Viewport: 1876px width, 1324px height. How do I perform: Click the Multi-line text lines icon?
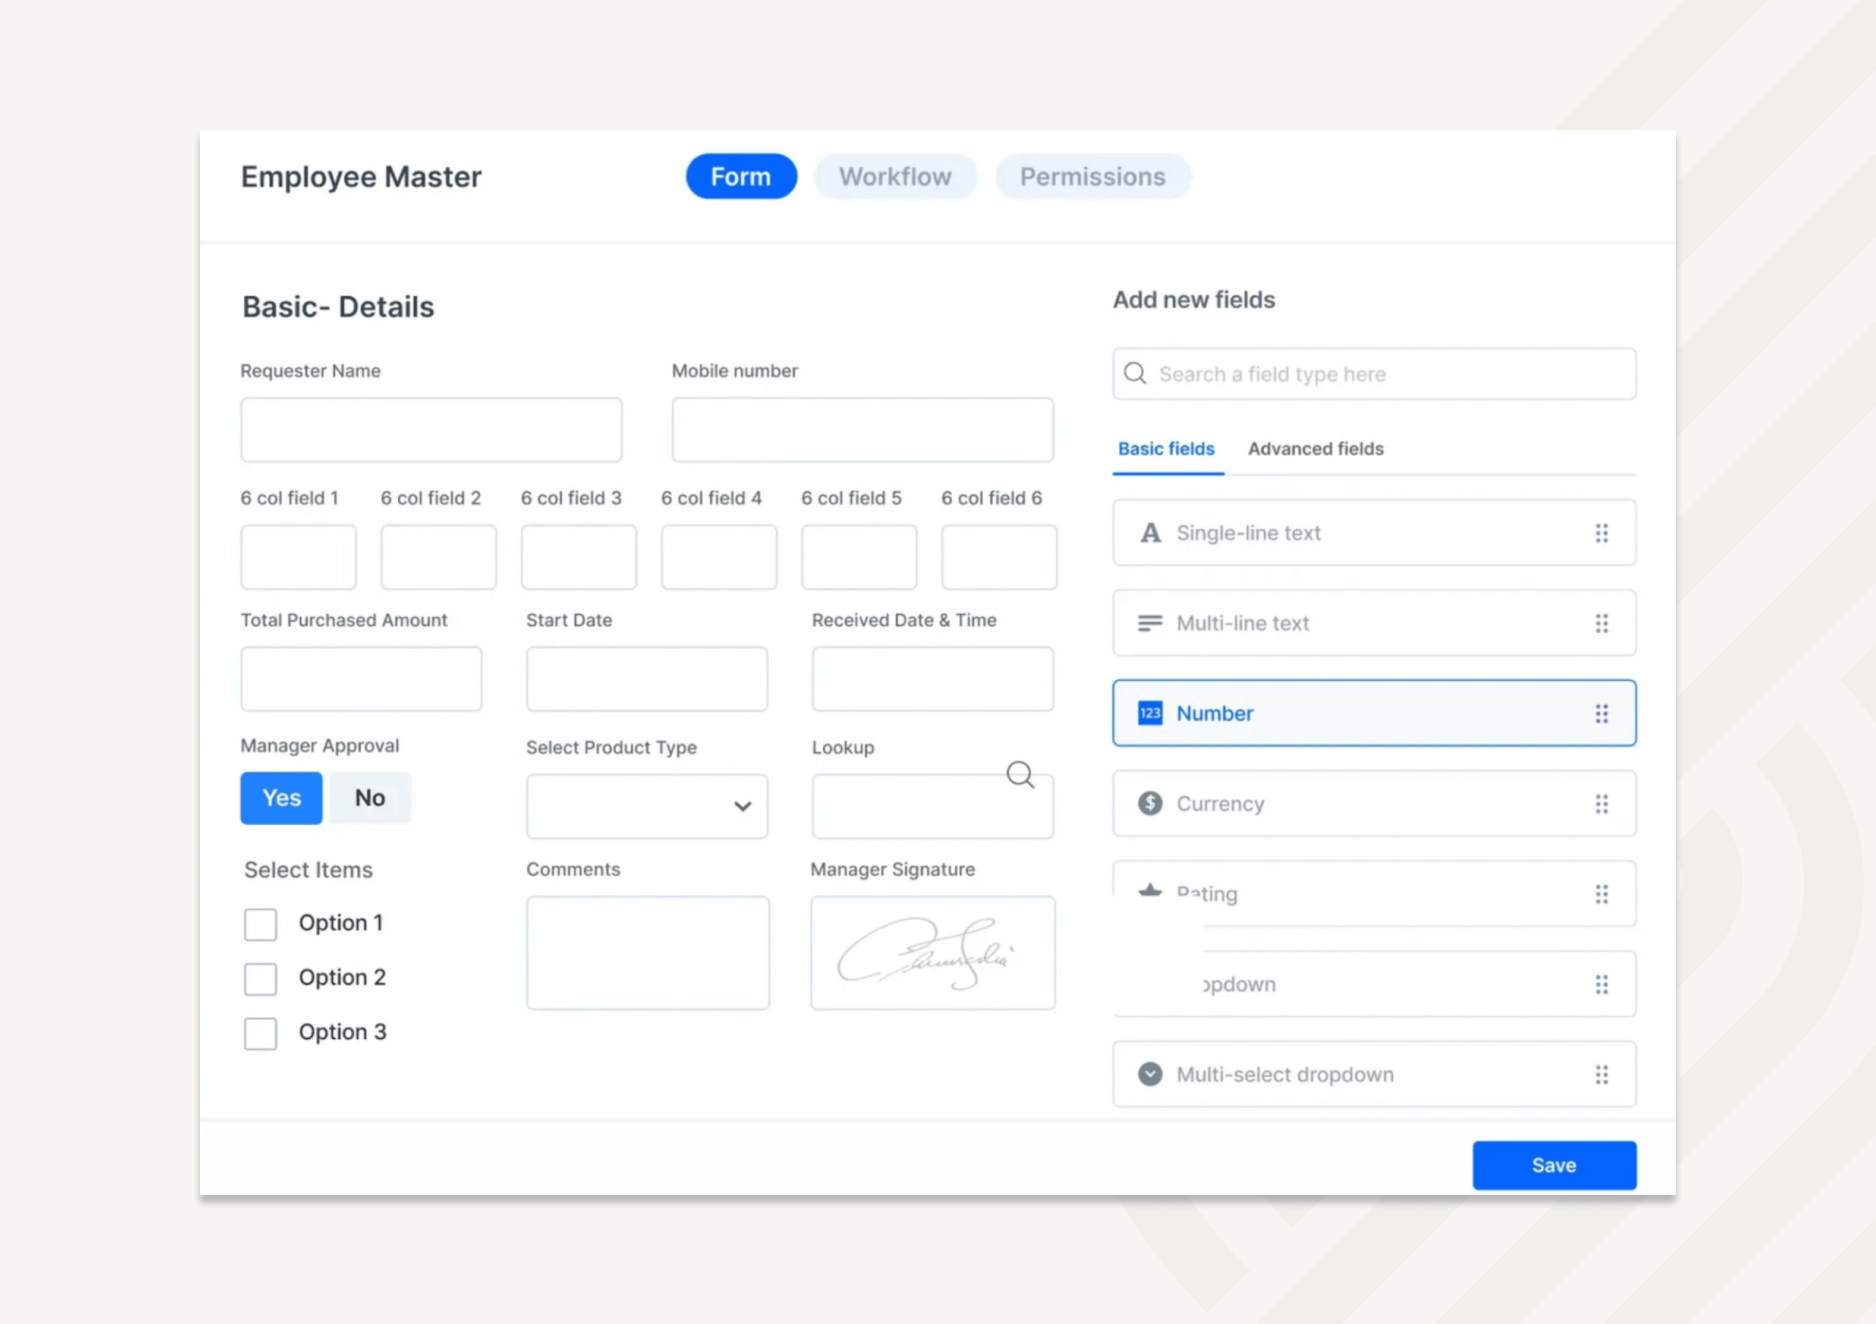(1150, 623)
